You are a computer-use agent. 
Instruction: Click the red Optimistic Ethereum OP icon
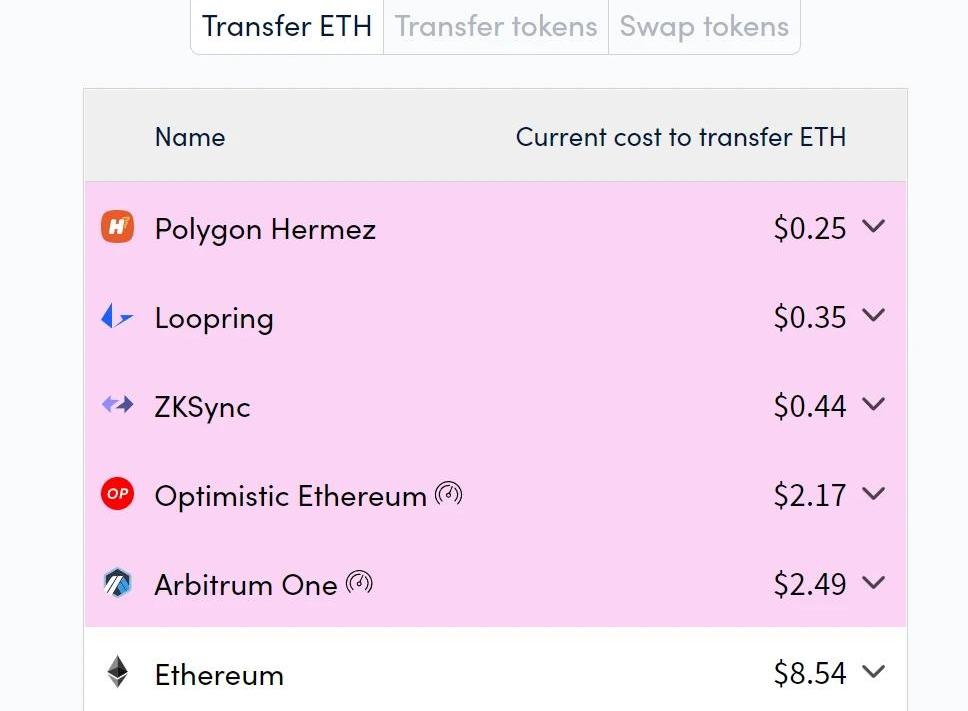click(x=118, y=494)
